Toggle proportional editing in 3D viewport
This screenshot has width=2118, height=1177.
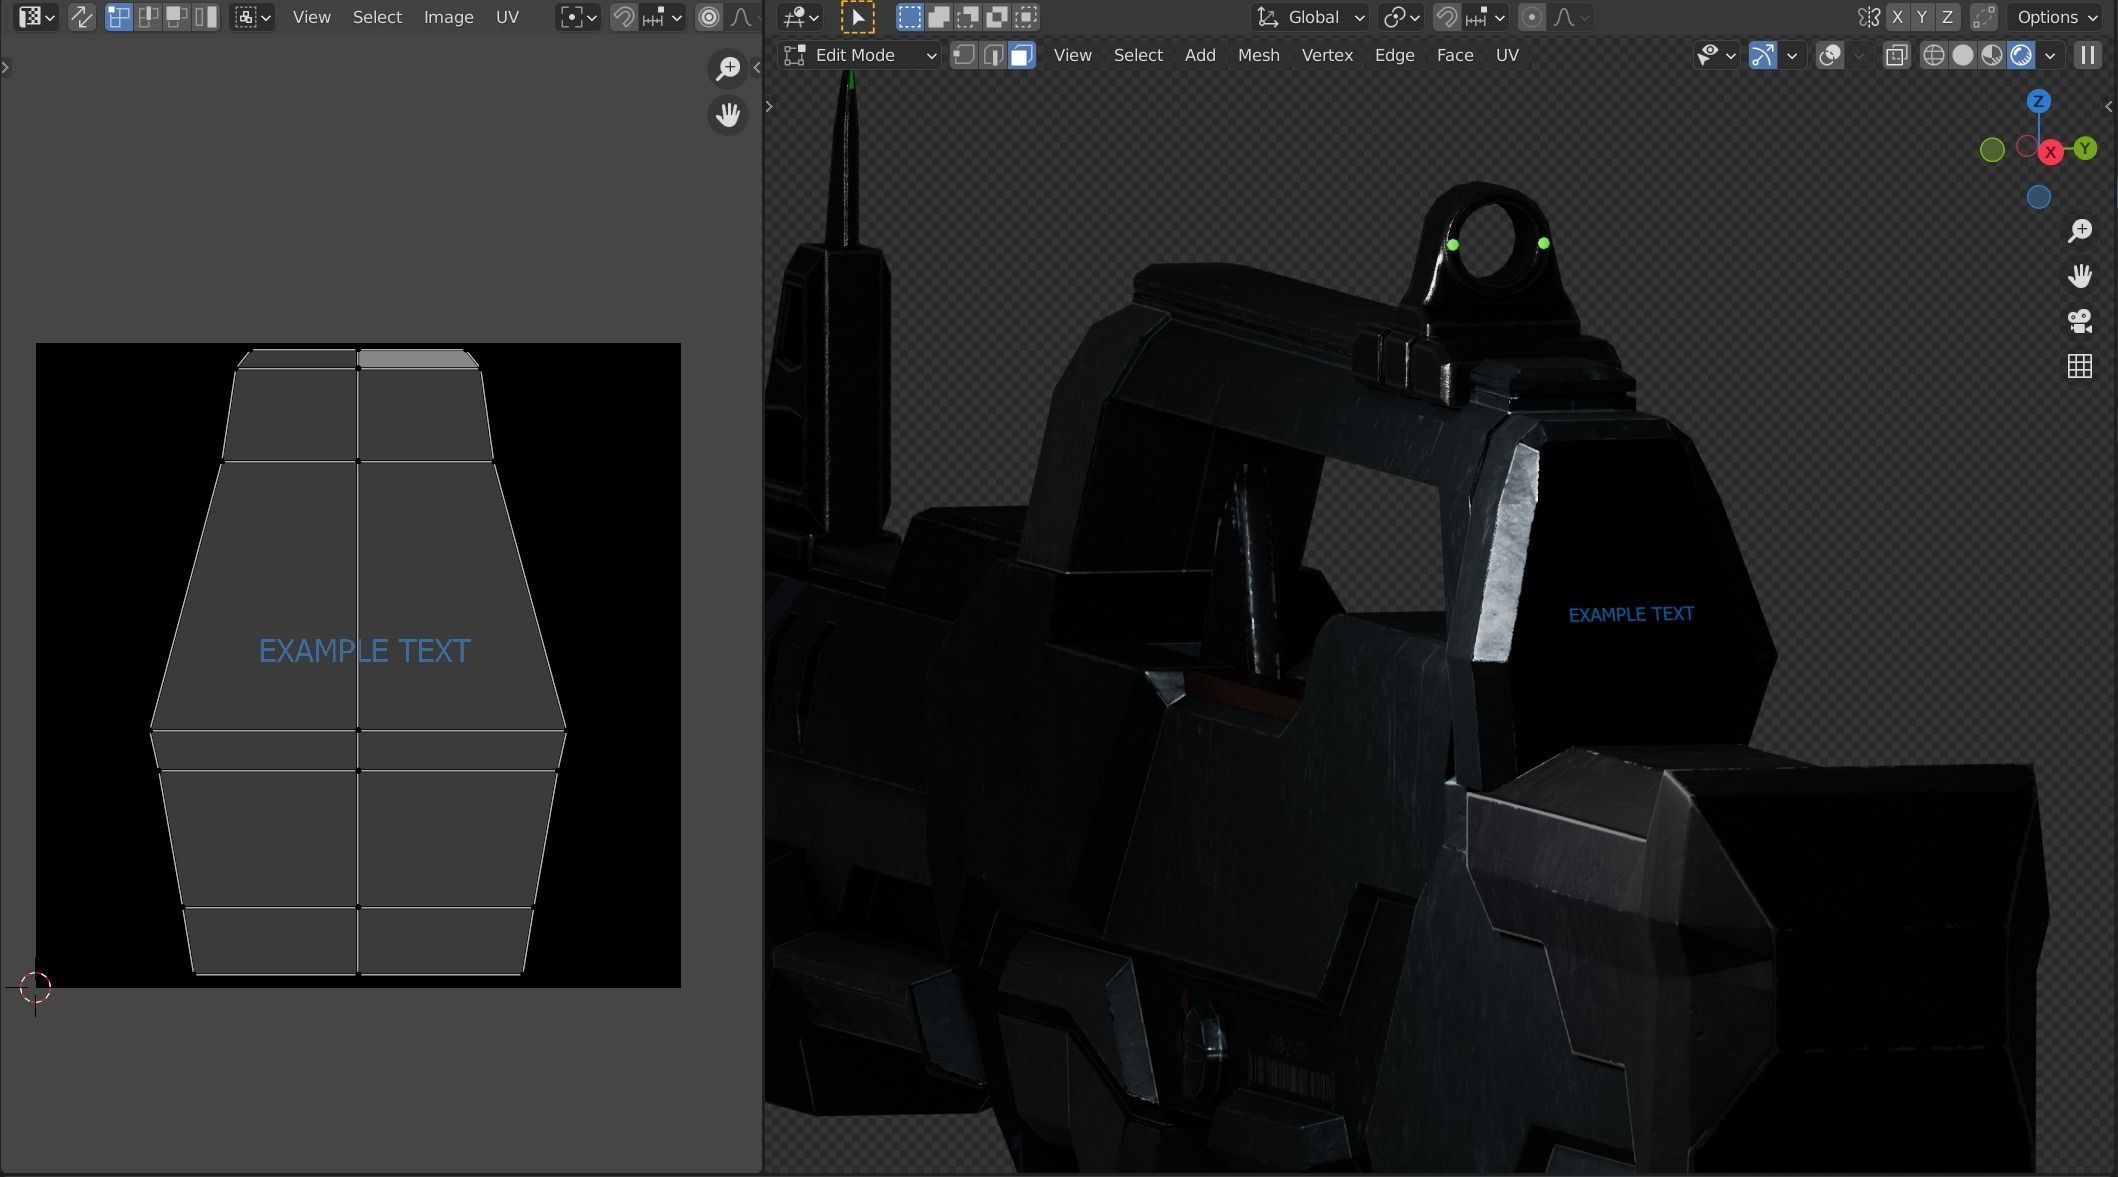pos(1531,17)
